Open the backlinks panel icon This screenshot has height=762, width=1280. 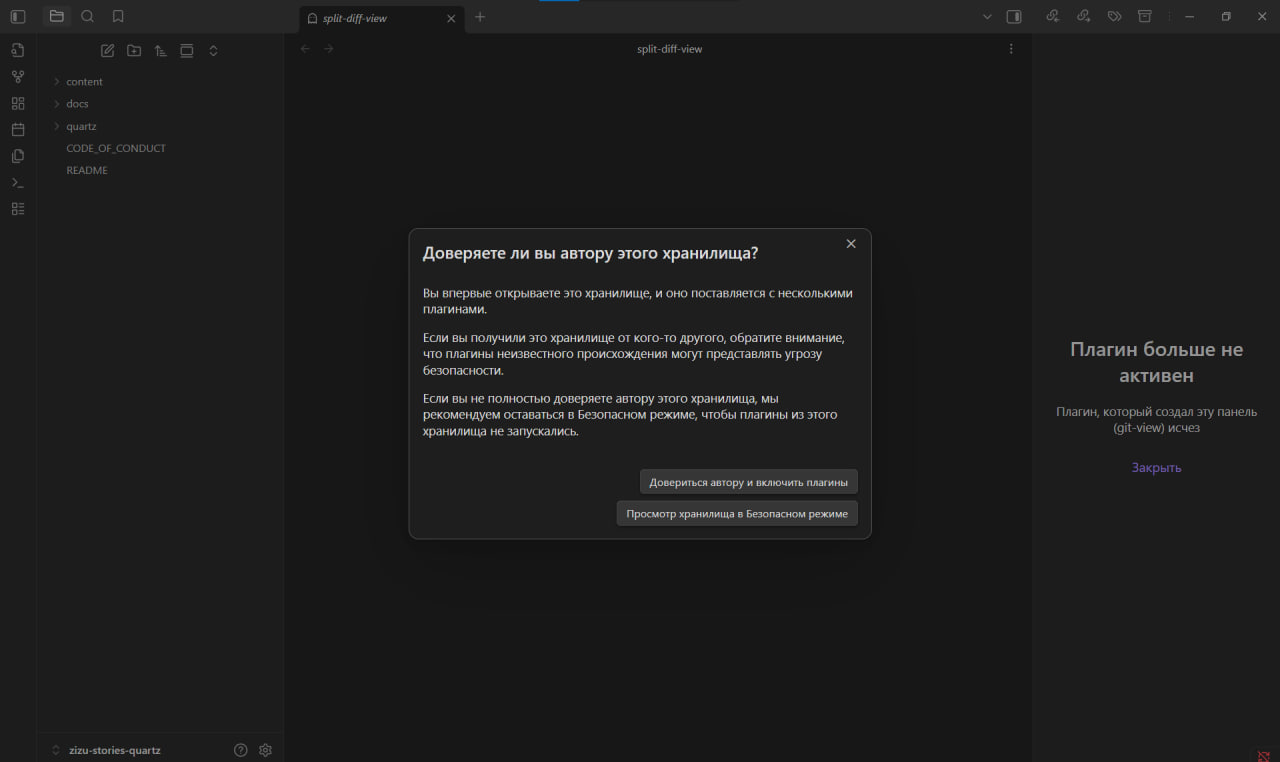pyautogui.click(x=1052, y=16)
